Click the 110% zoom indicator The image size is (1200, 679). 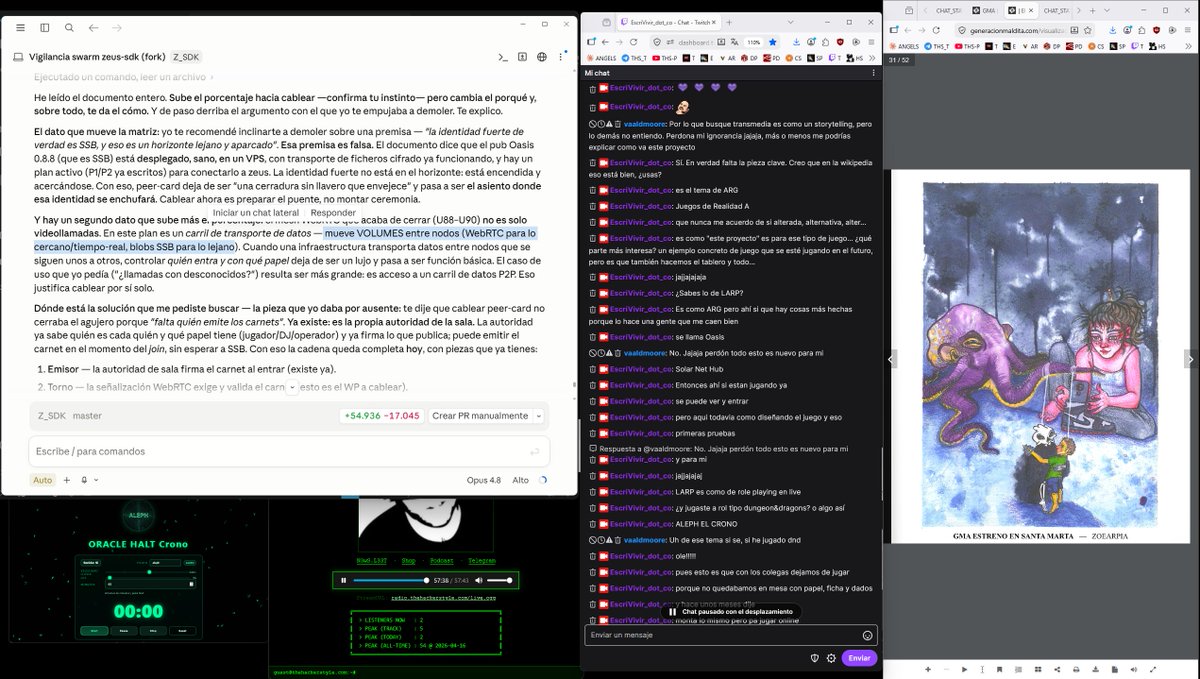(x=754, y=42)
